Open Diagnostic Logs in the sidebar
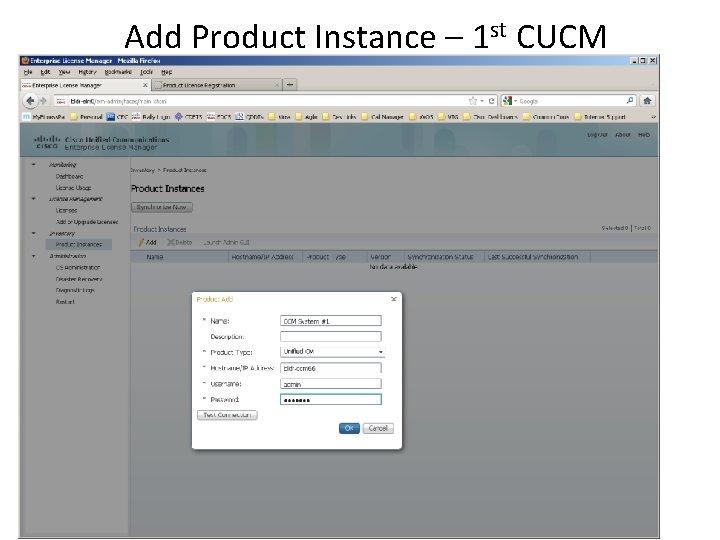This screenshot has width=720, height=540. tap(75, 290)
